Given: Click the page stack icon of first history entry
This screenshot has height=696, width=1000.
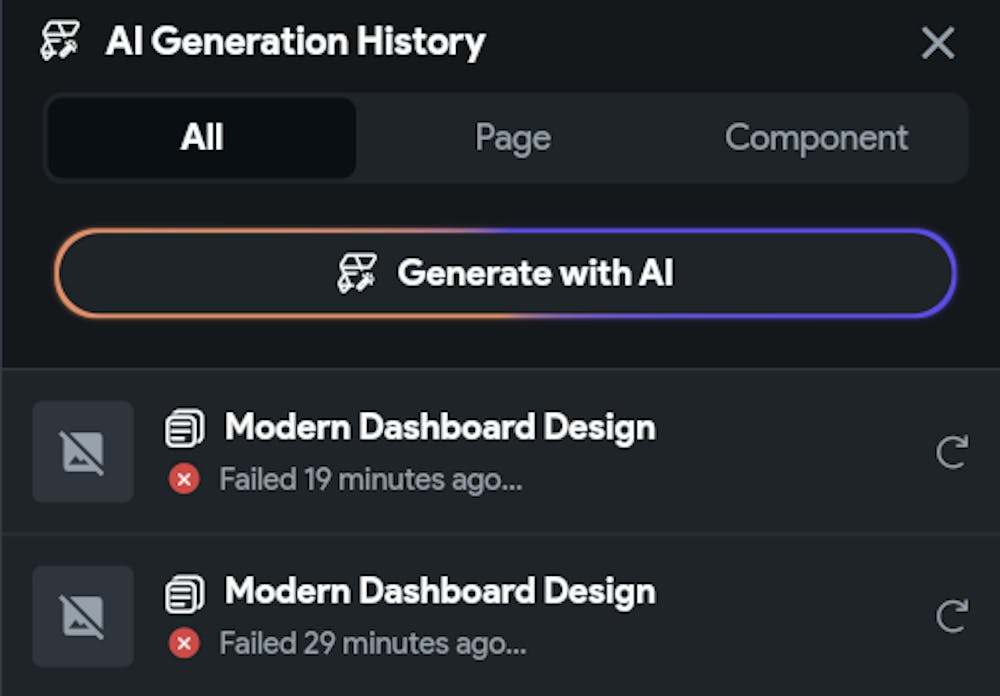Looking at the screenshot, I should coord(185,428).
